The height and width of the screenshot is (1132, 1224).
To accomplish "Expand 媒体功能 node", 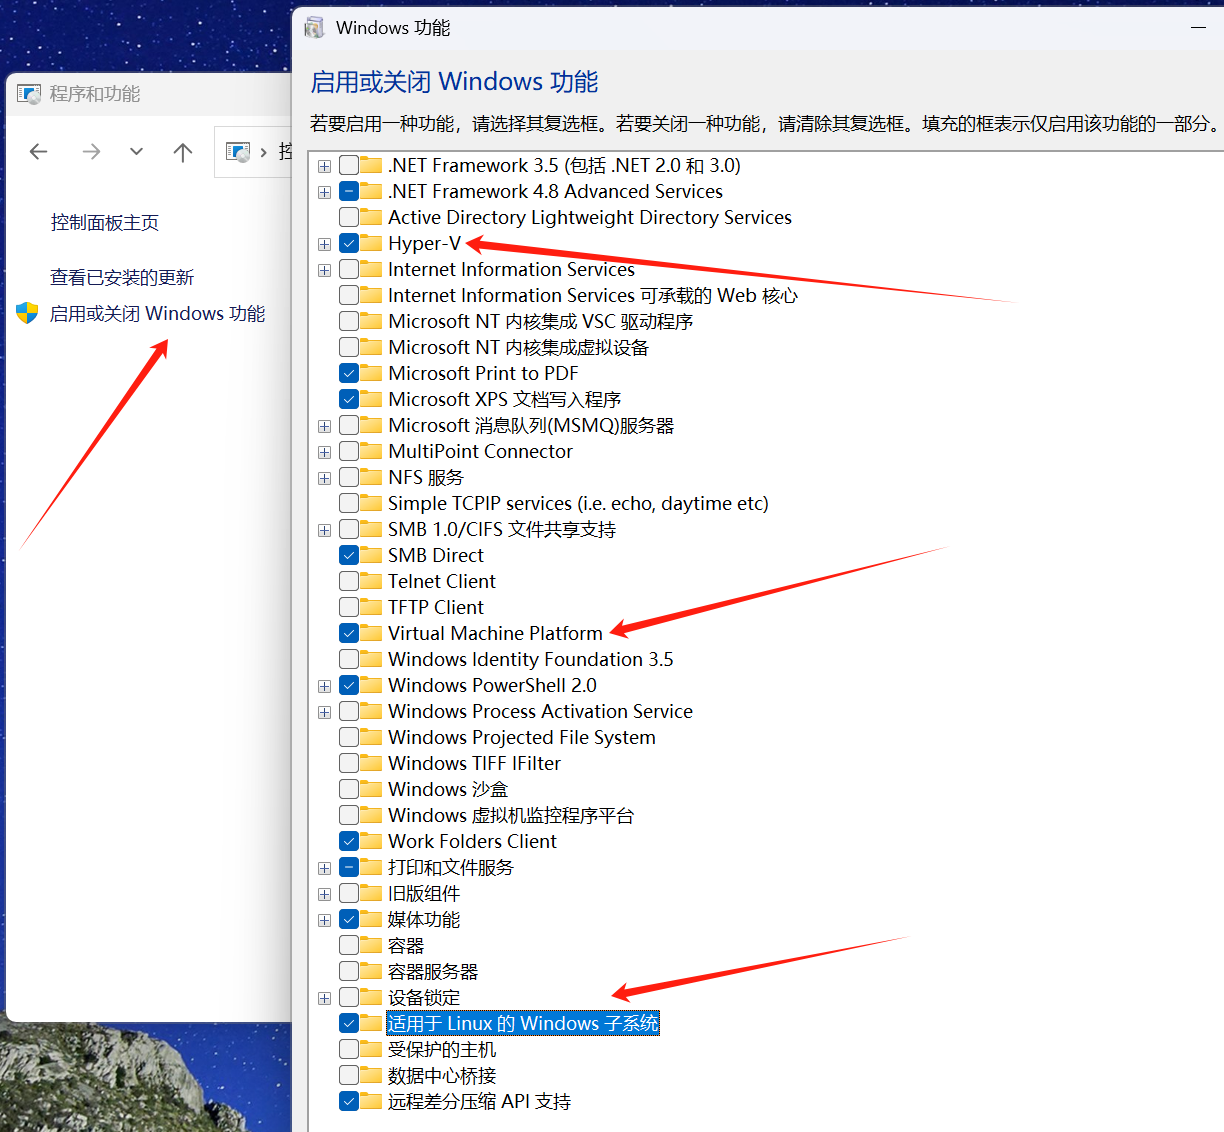I will 324,920.
